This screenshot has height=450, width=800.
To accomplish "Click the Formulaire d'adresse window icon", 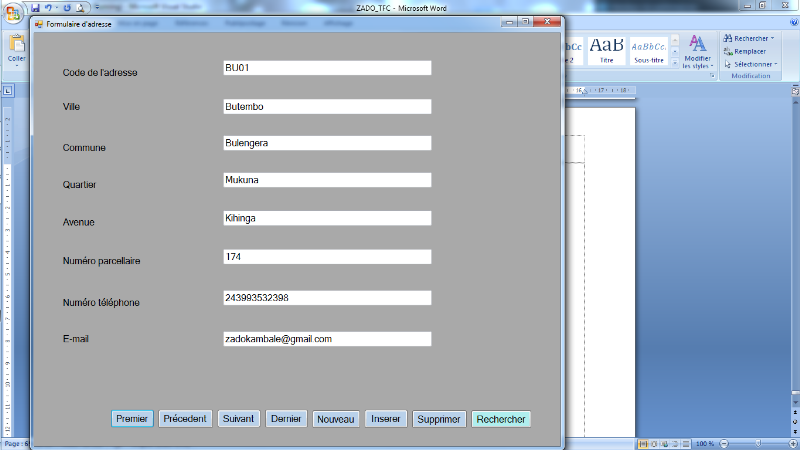I will pos(39,24).
